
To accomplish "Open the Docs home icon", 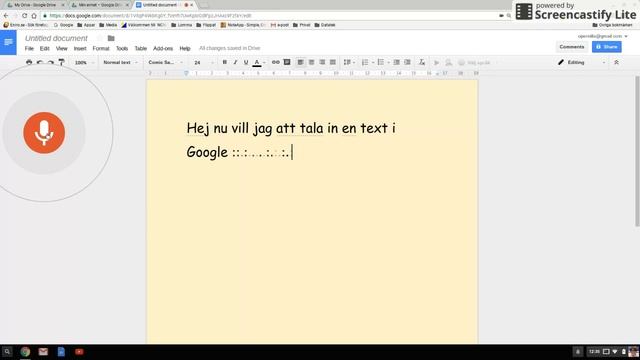I will coord(8,42).
